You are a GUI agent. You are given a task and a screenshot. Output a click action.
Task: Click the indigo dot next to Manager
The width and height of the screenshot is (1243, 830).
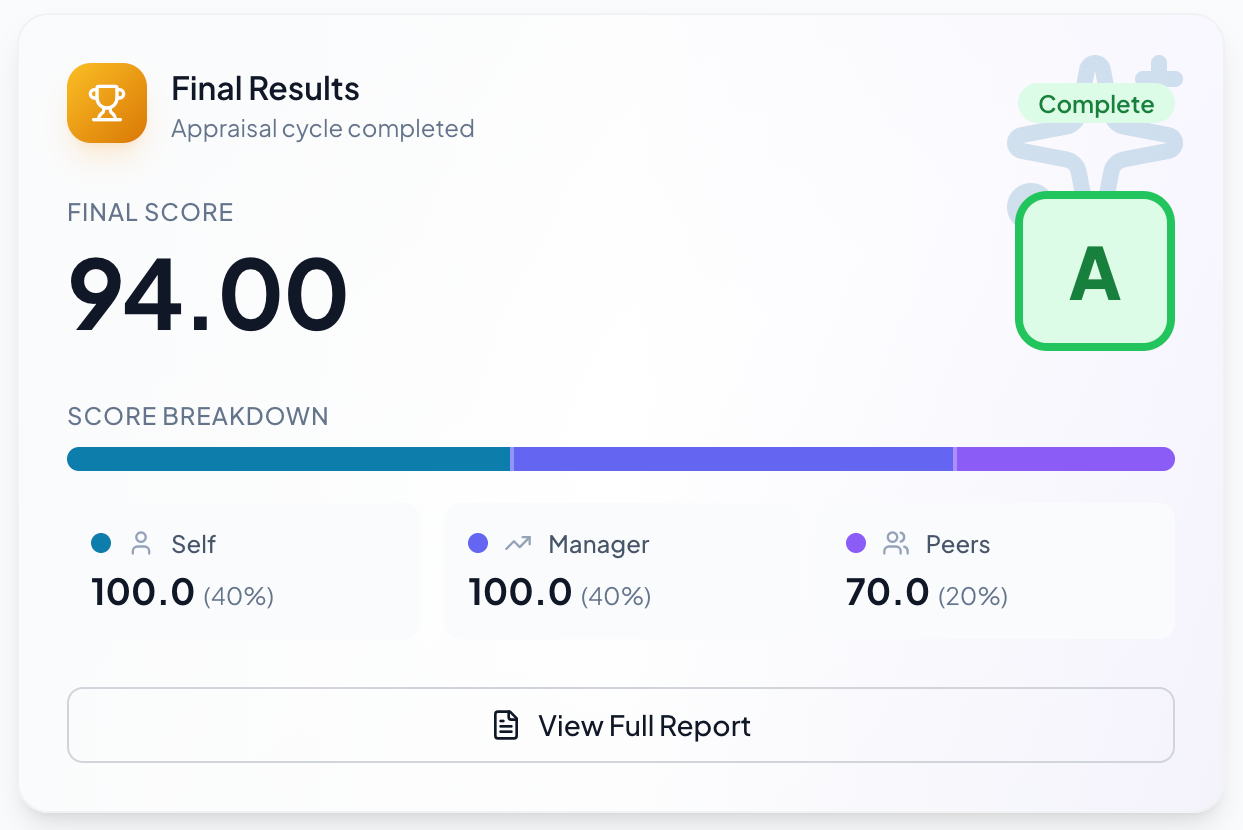coord(478,543)
